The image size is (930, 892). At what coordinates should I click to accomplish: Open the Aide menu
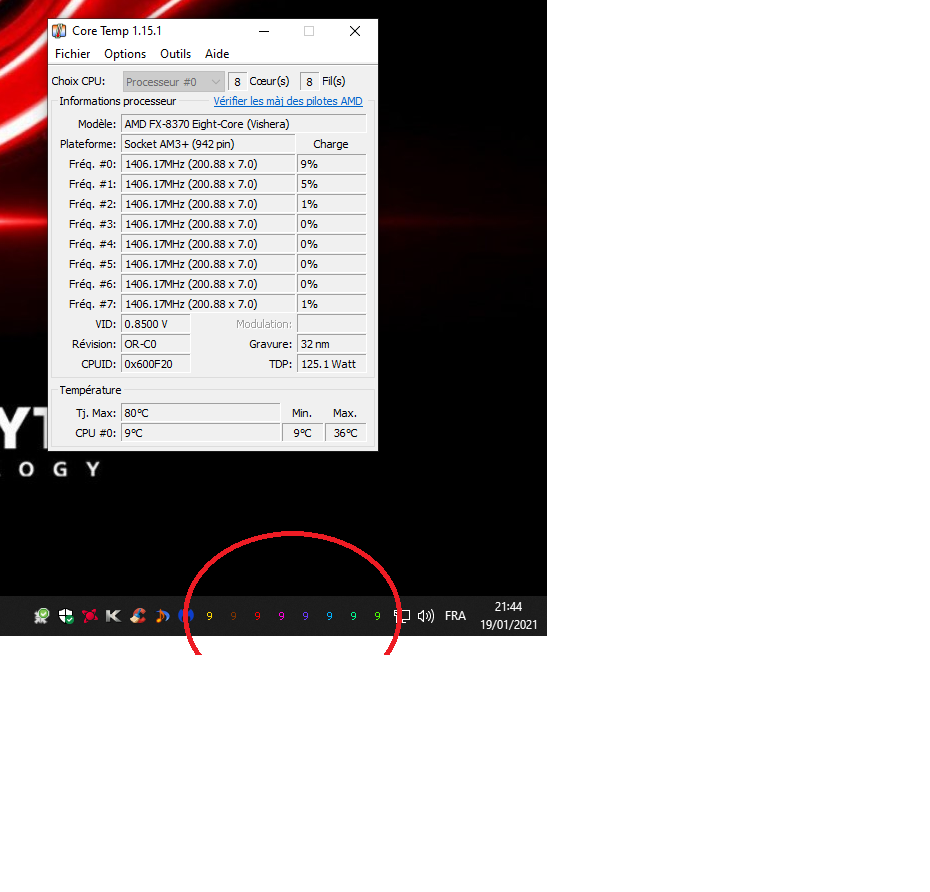pos(217,54)
